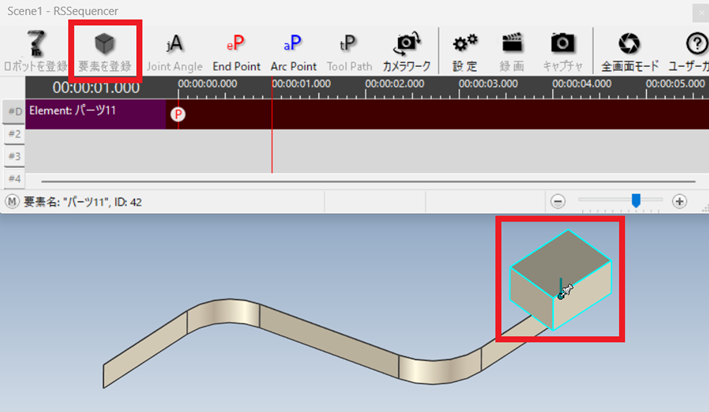The height and width of the screenshot is (412, 709).
Task: Toggle the M mode indicator in status bar
Action: (x=12, y=201)
